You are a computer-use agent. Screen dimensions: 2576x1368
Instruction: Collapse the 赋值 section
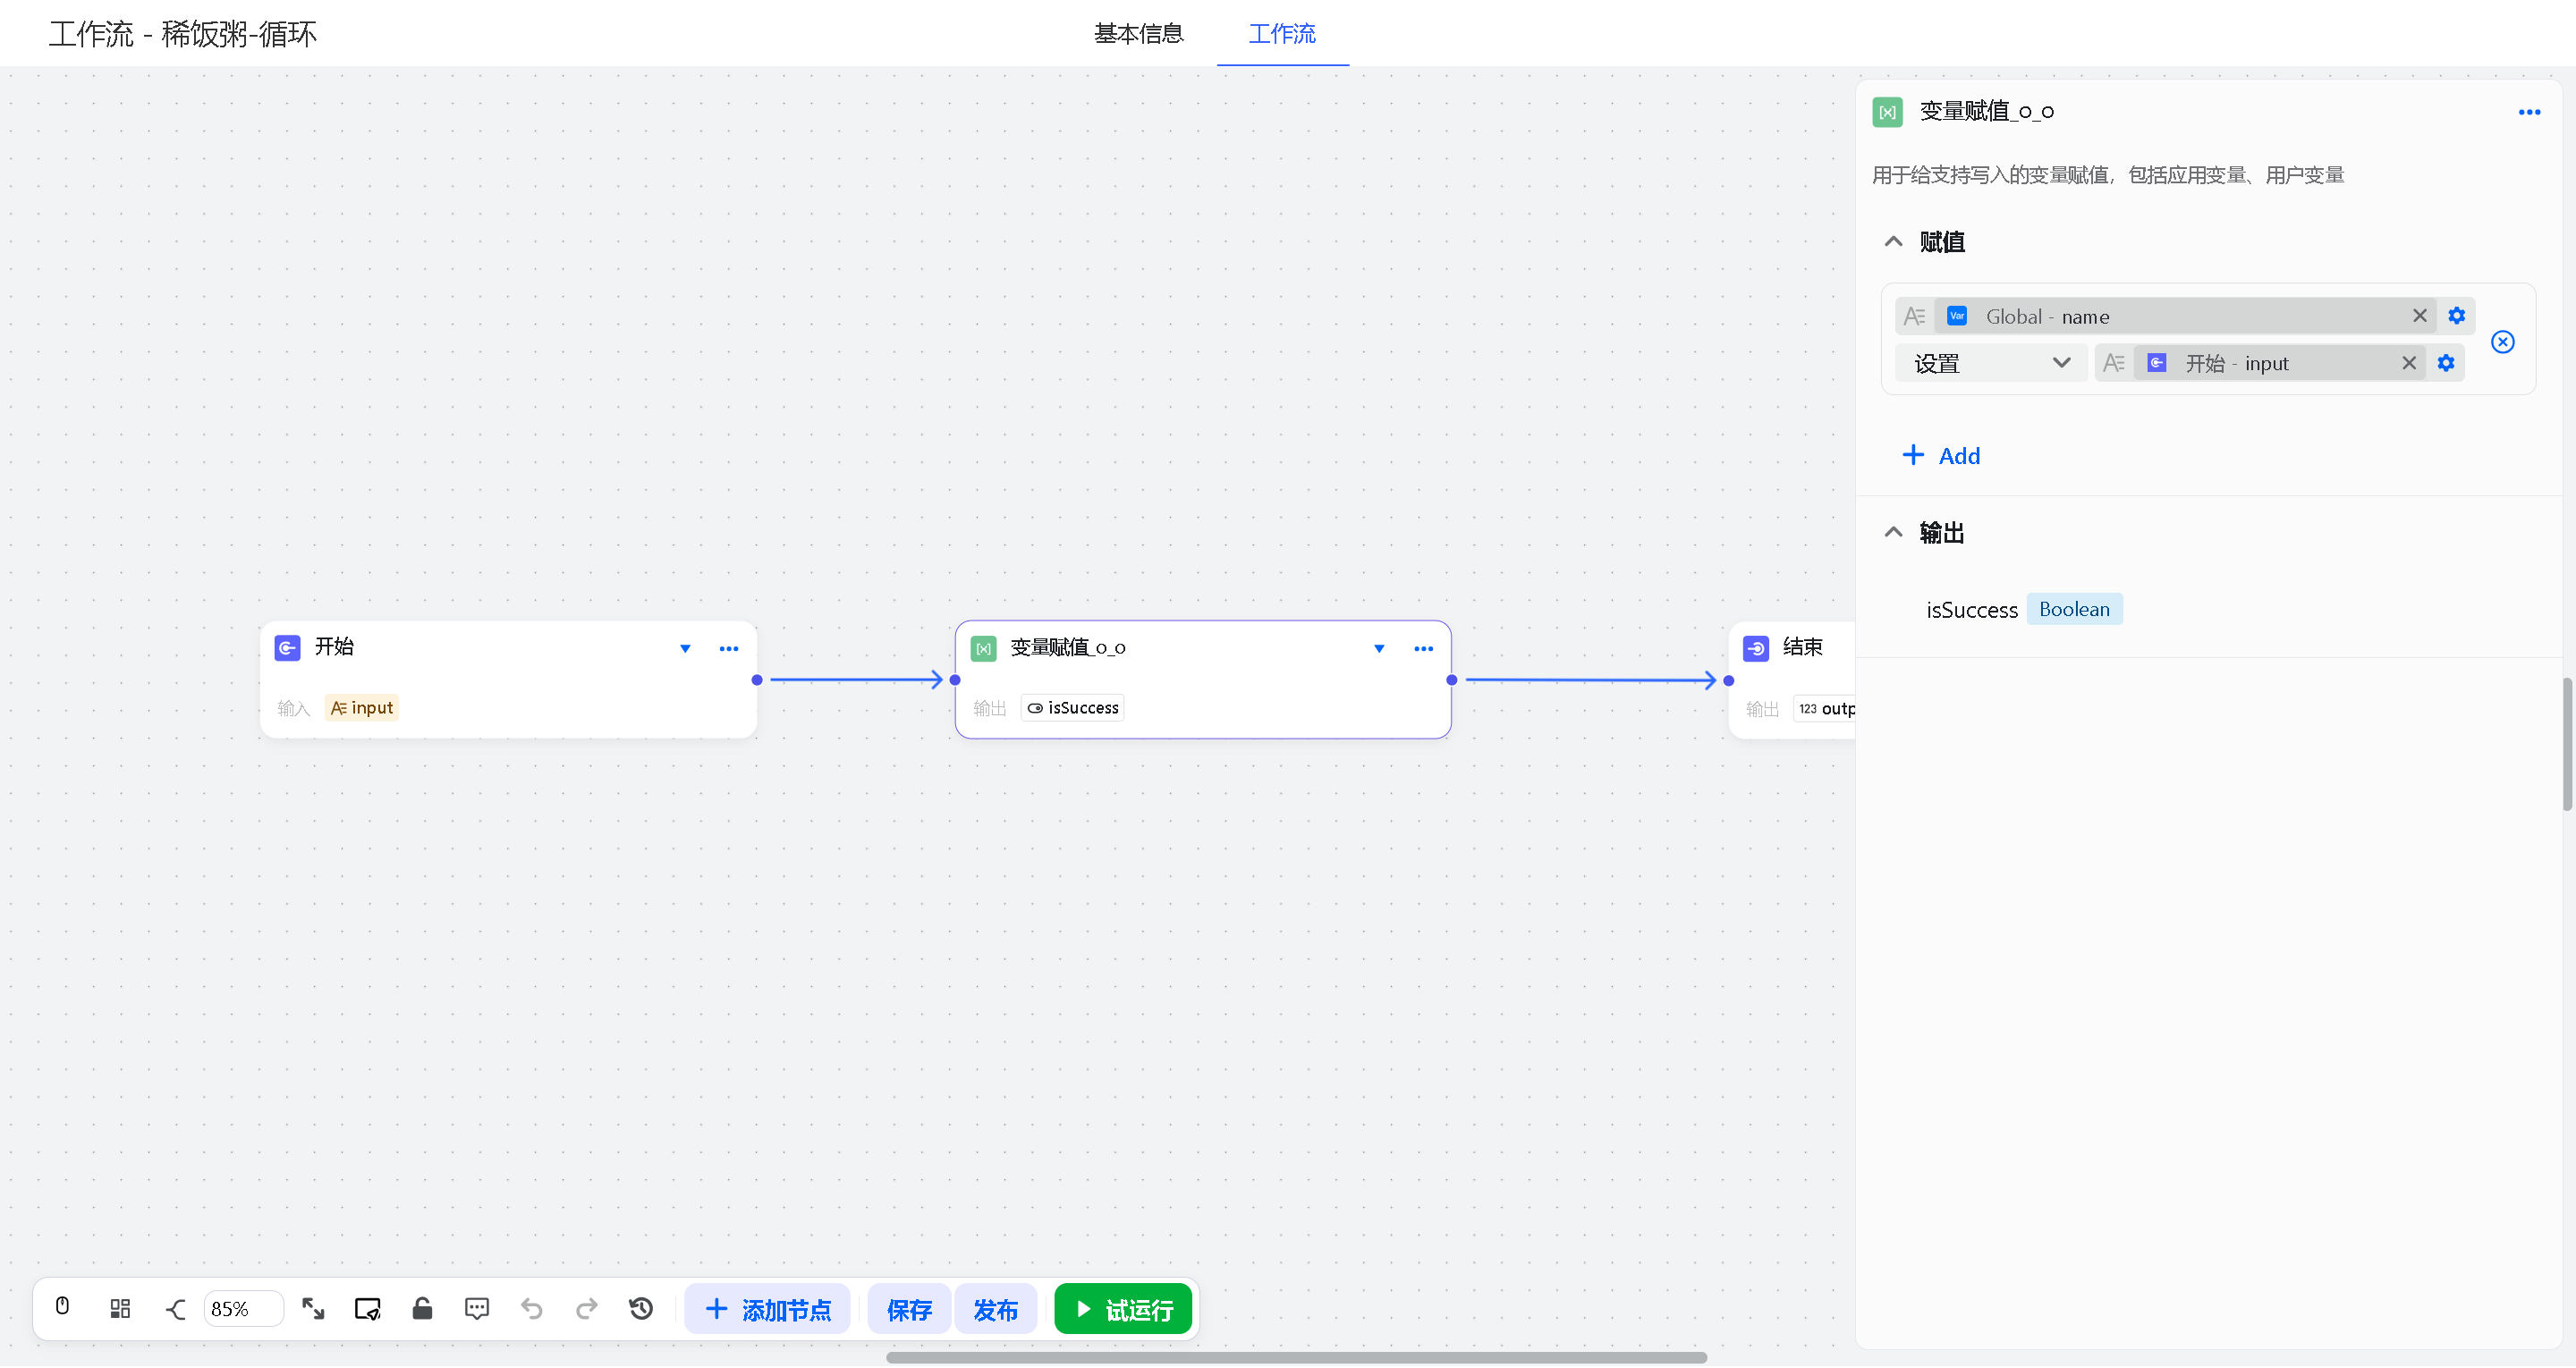1893,242
